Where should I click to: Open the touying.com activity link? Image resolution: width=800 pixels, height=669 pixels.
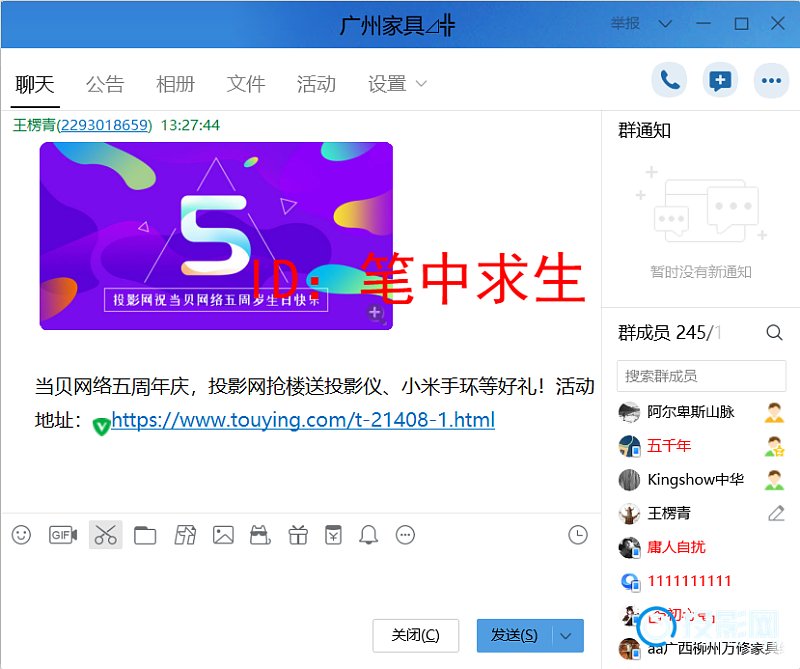click(x=303, y=420)
